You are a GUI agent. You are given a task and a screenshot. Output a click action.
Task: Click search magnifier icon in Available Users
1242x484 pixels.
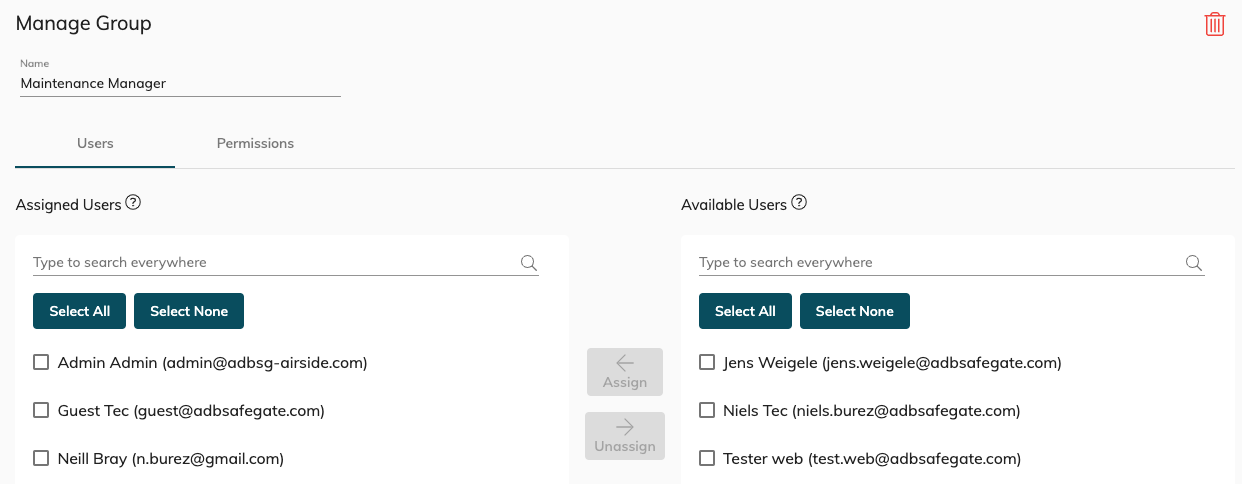coord(1194,263)
